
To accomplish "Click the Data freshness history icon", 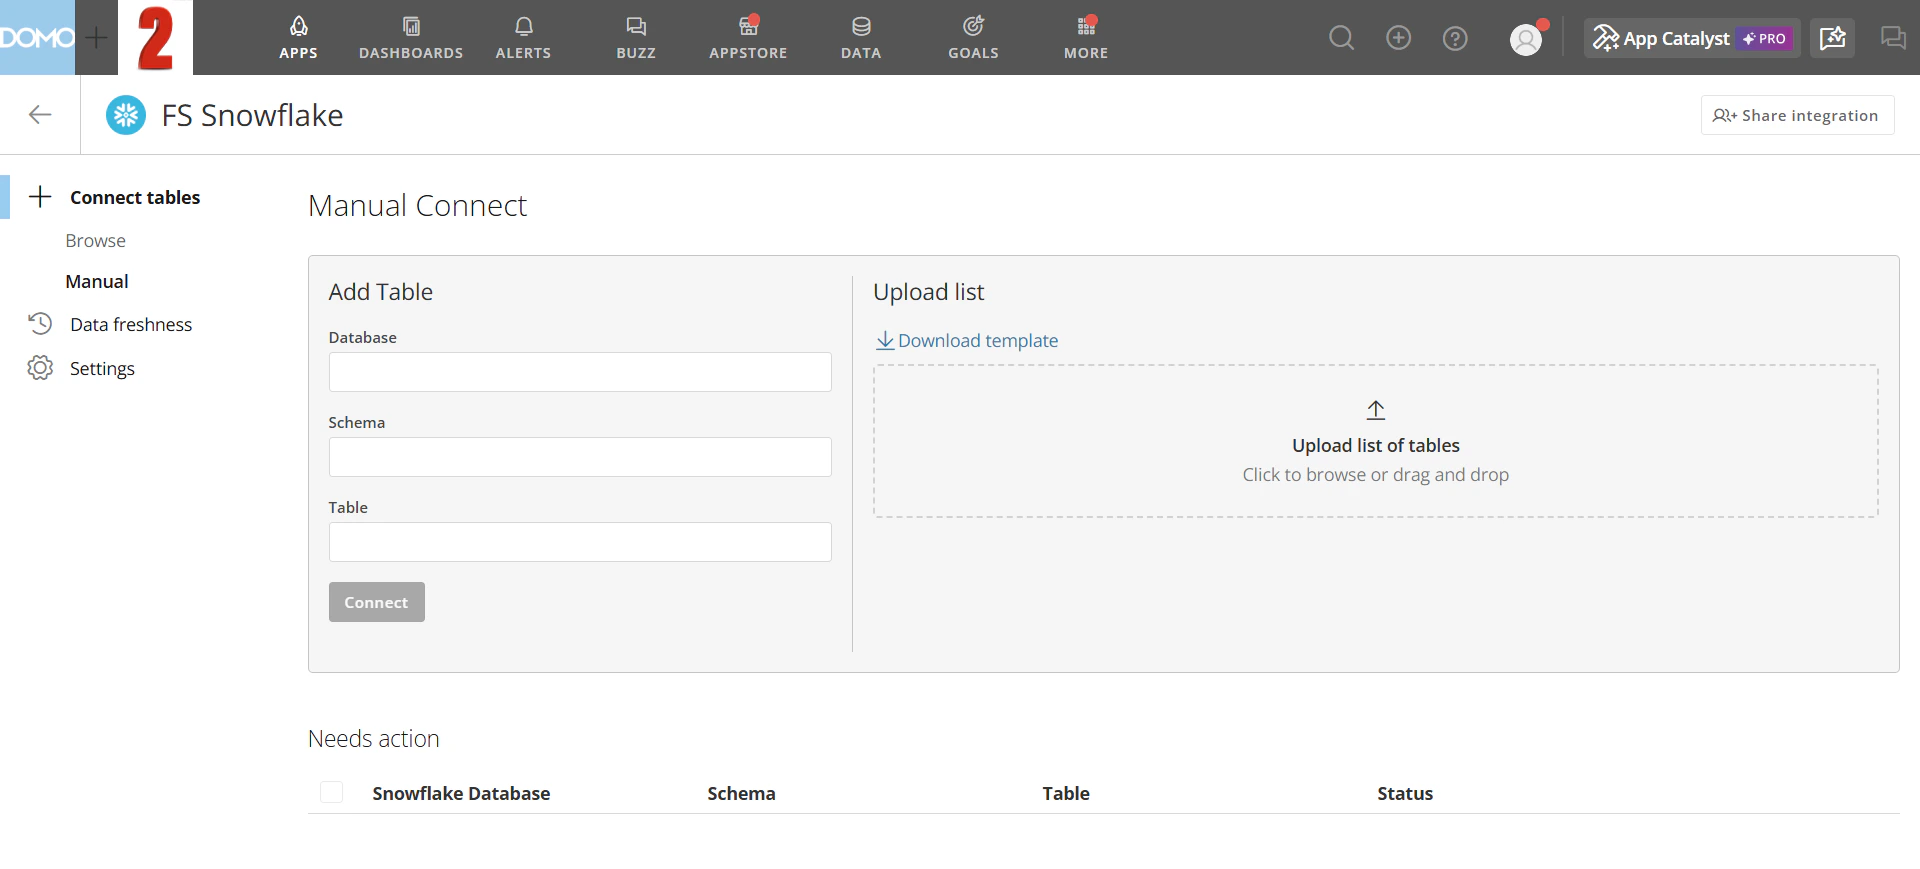I will [40, 324].
